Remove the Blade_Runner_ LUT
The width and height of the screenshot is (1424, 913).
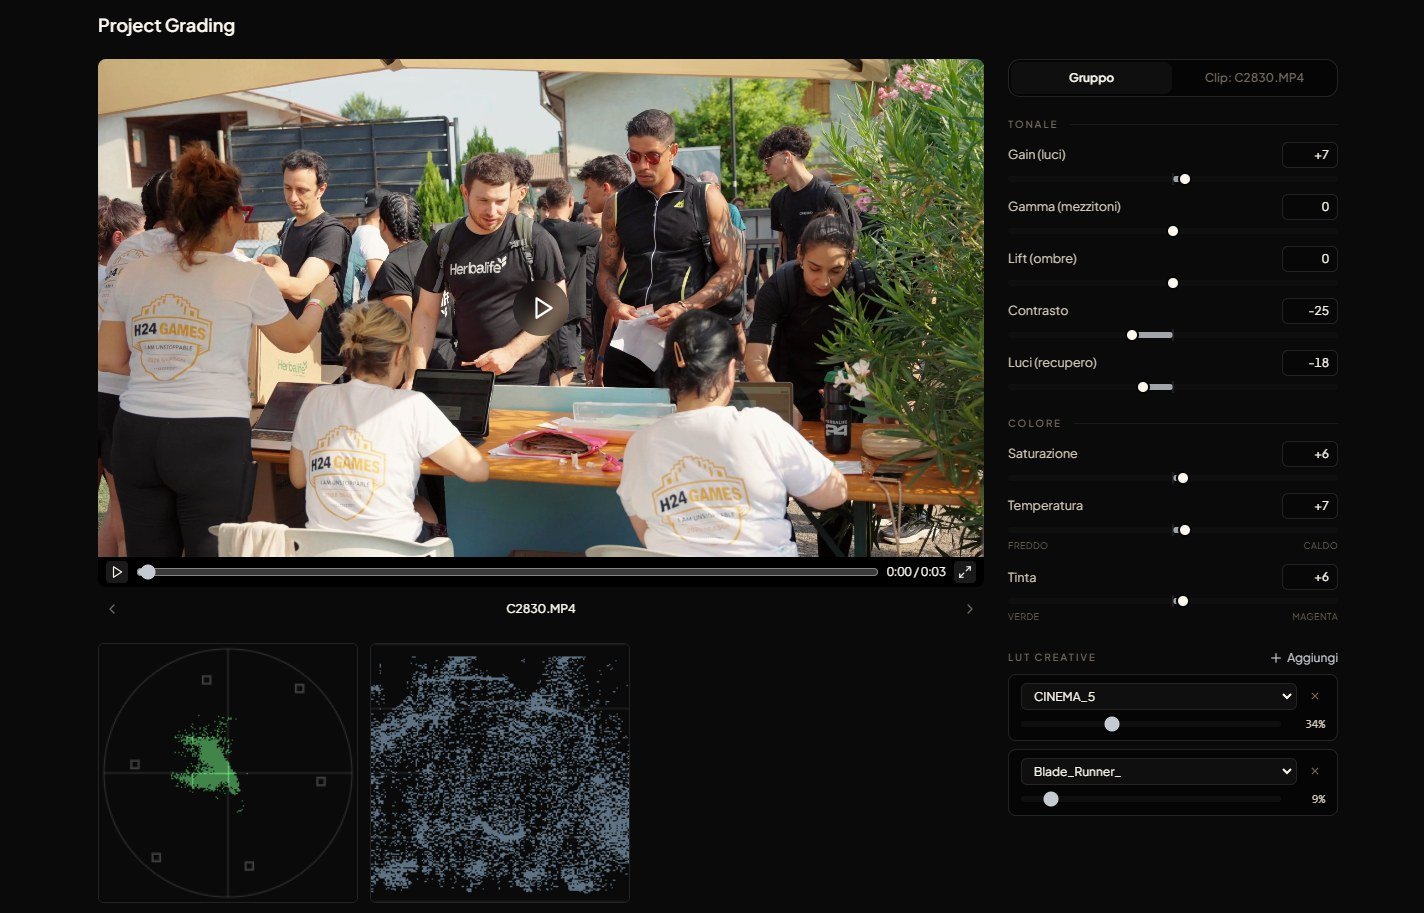(x=1315, y=772)
